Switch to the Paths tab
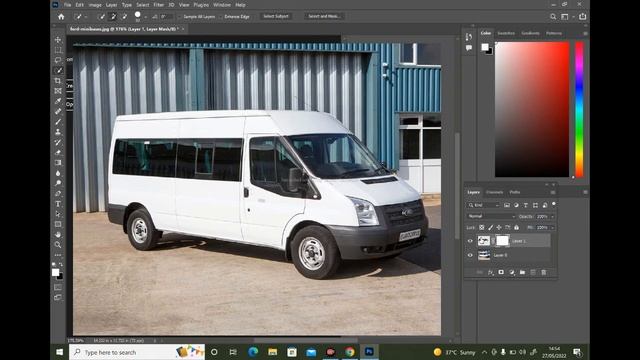The height and width of the screenshot is (360, 640). click(515, 192)
